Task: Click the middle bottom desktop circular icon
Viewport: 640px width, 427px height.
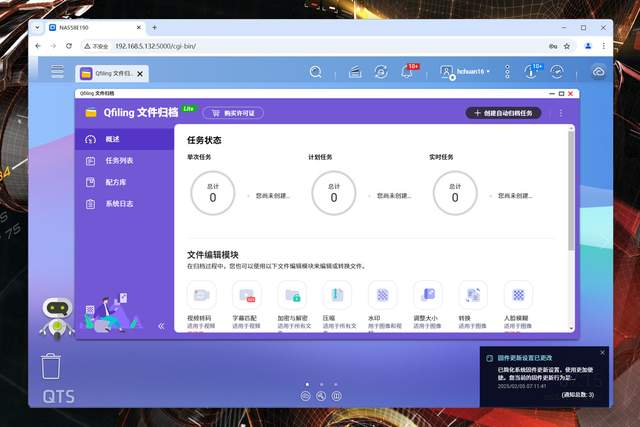Action: click(x=321, y=396)
